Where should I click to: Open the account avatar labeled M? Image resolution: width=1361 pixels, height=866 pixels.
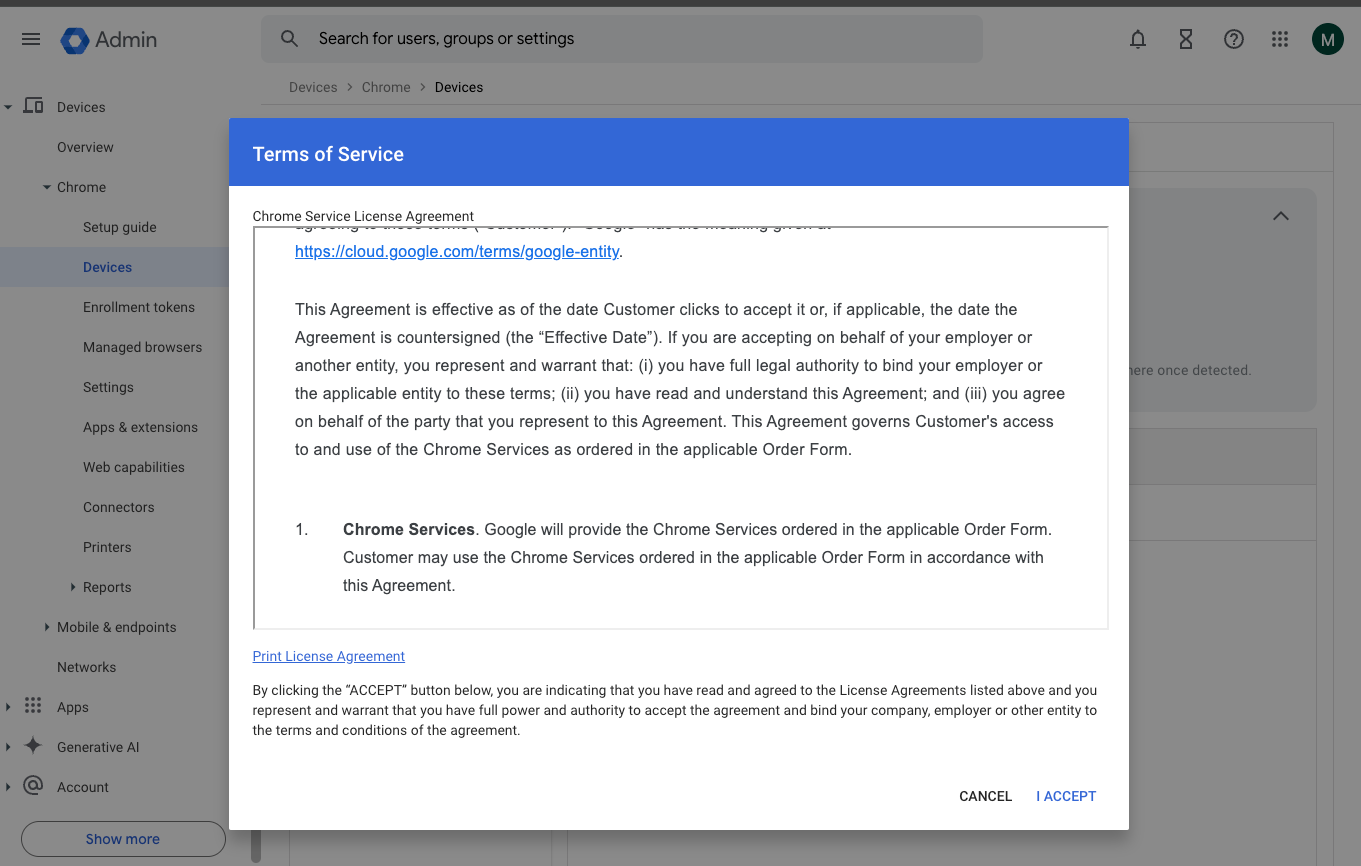[1328, 39]
